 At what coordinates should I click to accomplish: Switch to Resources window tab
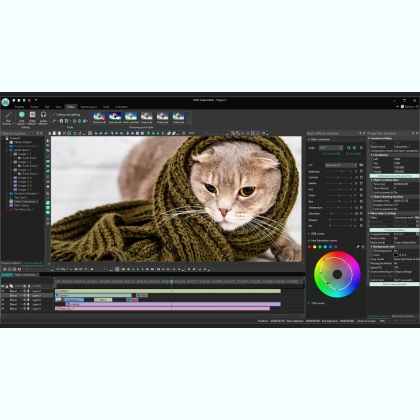pos(402,316)
